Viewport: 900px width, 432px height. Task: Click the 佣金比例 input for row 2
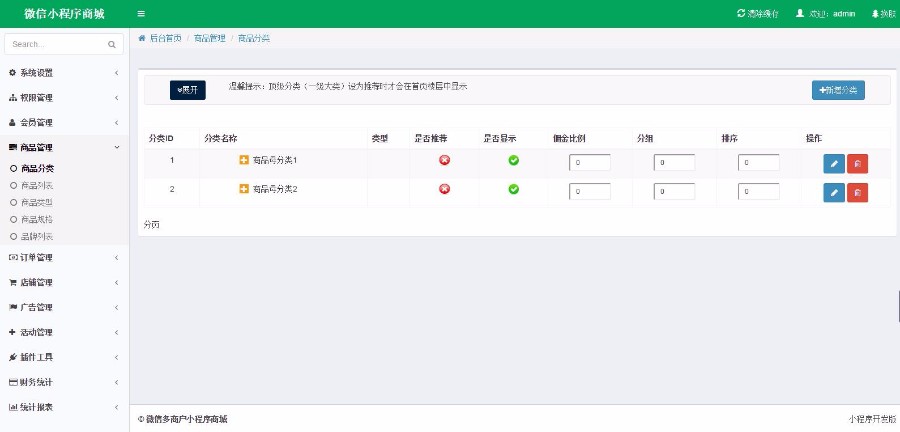pos(589,191)
